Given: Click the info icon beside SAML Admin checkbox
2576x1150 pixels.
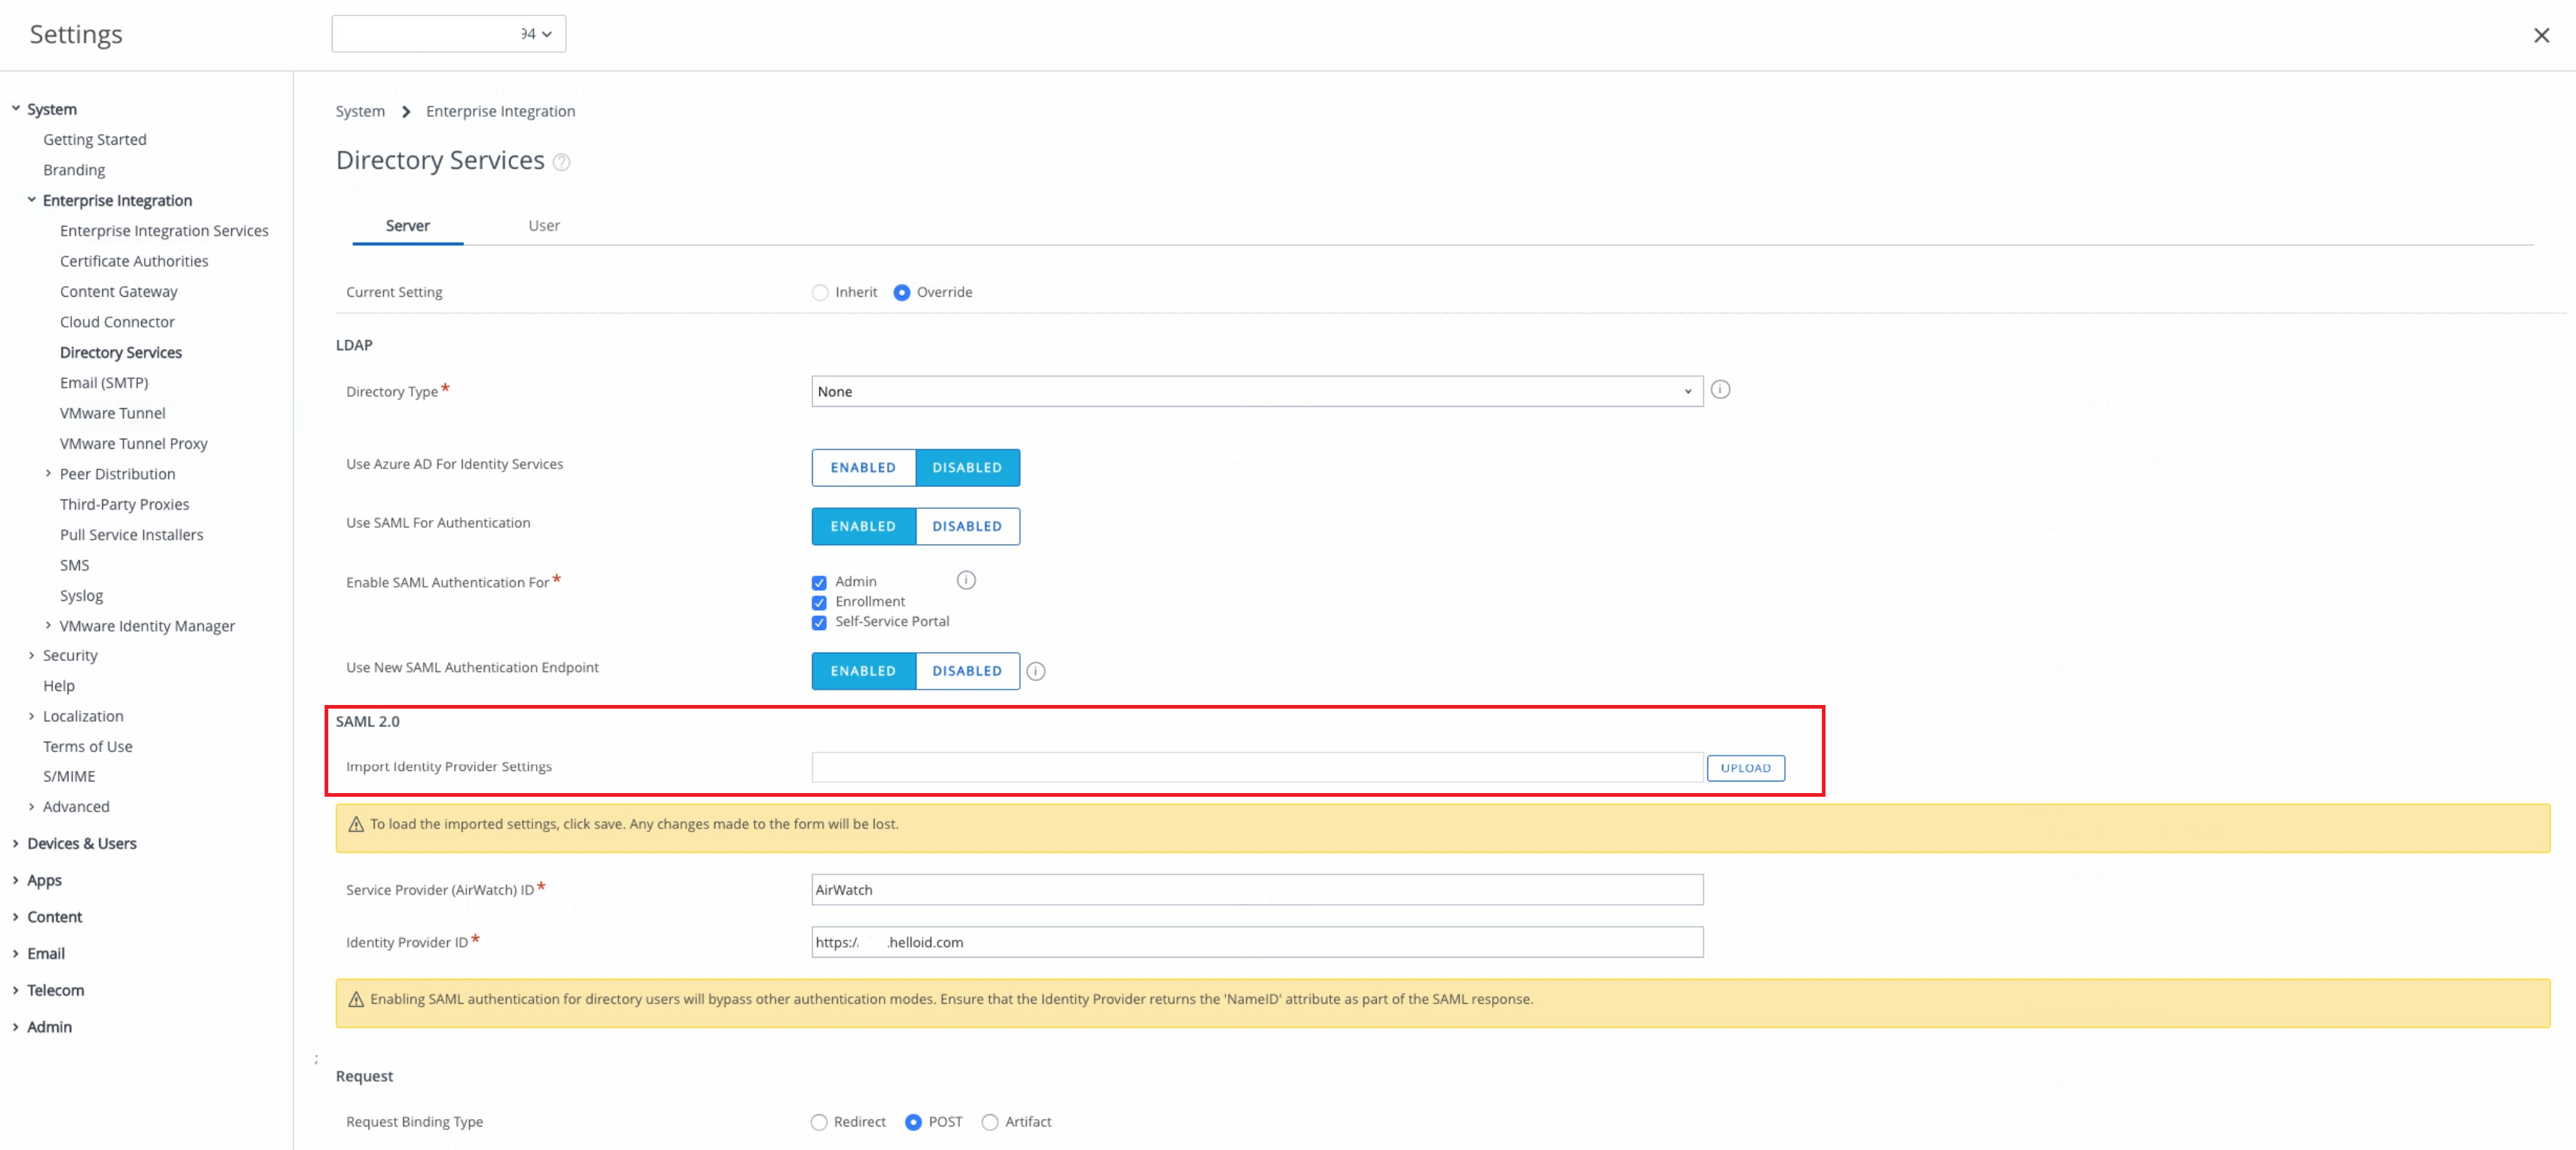Looking at the screenshot, I should point(965,581).
